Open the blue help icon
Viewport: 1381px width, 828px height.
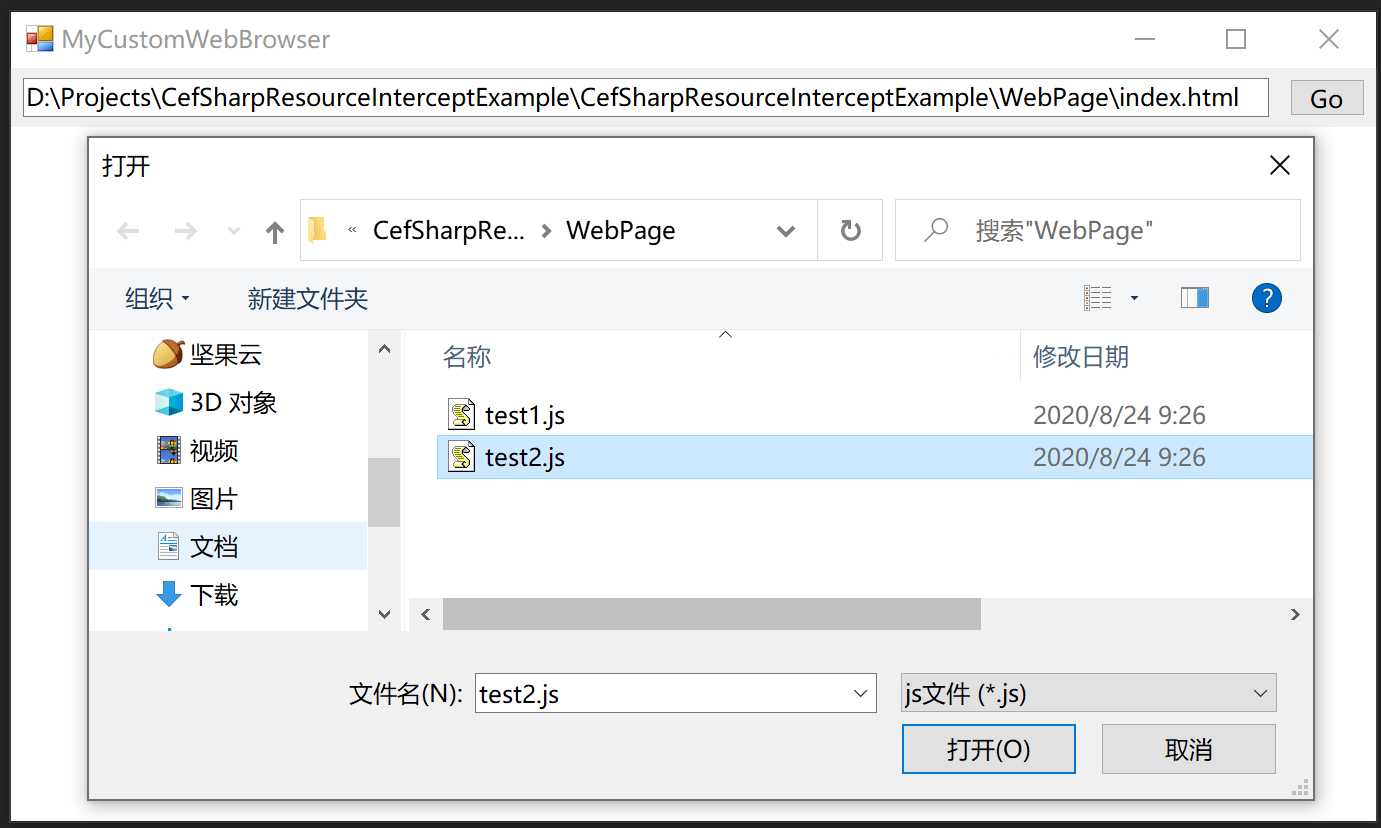(1266, 297)
